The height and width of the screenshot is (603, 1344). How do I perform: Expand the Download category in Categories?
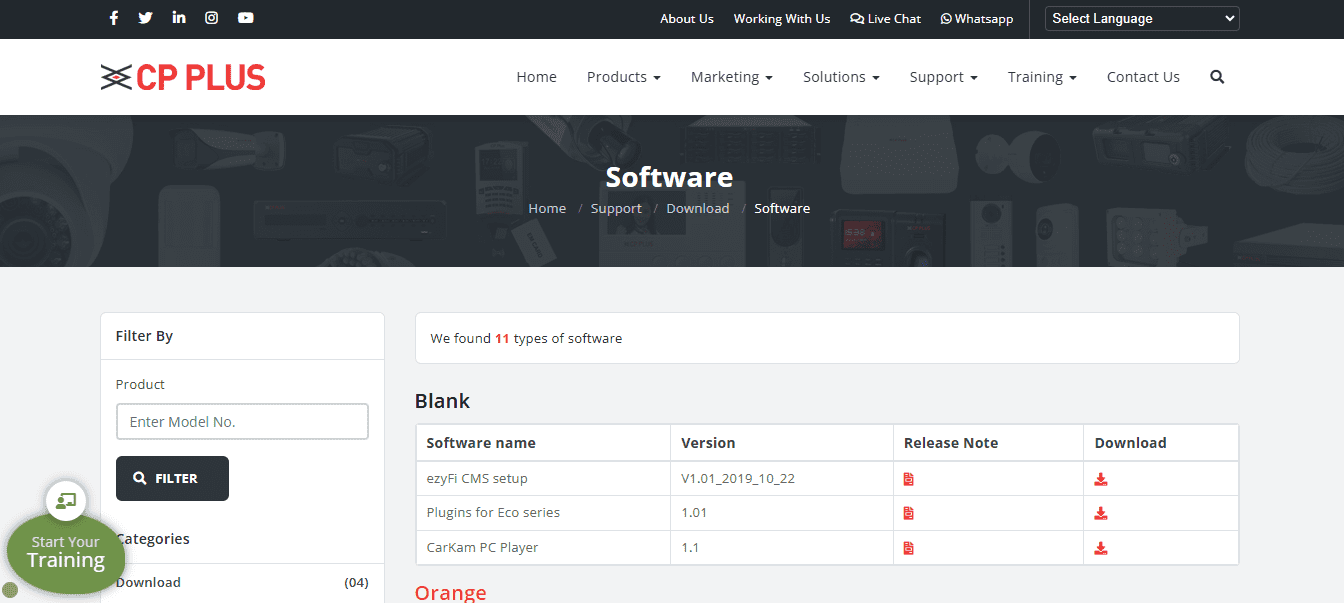148,582
